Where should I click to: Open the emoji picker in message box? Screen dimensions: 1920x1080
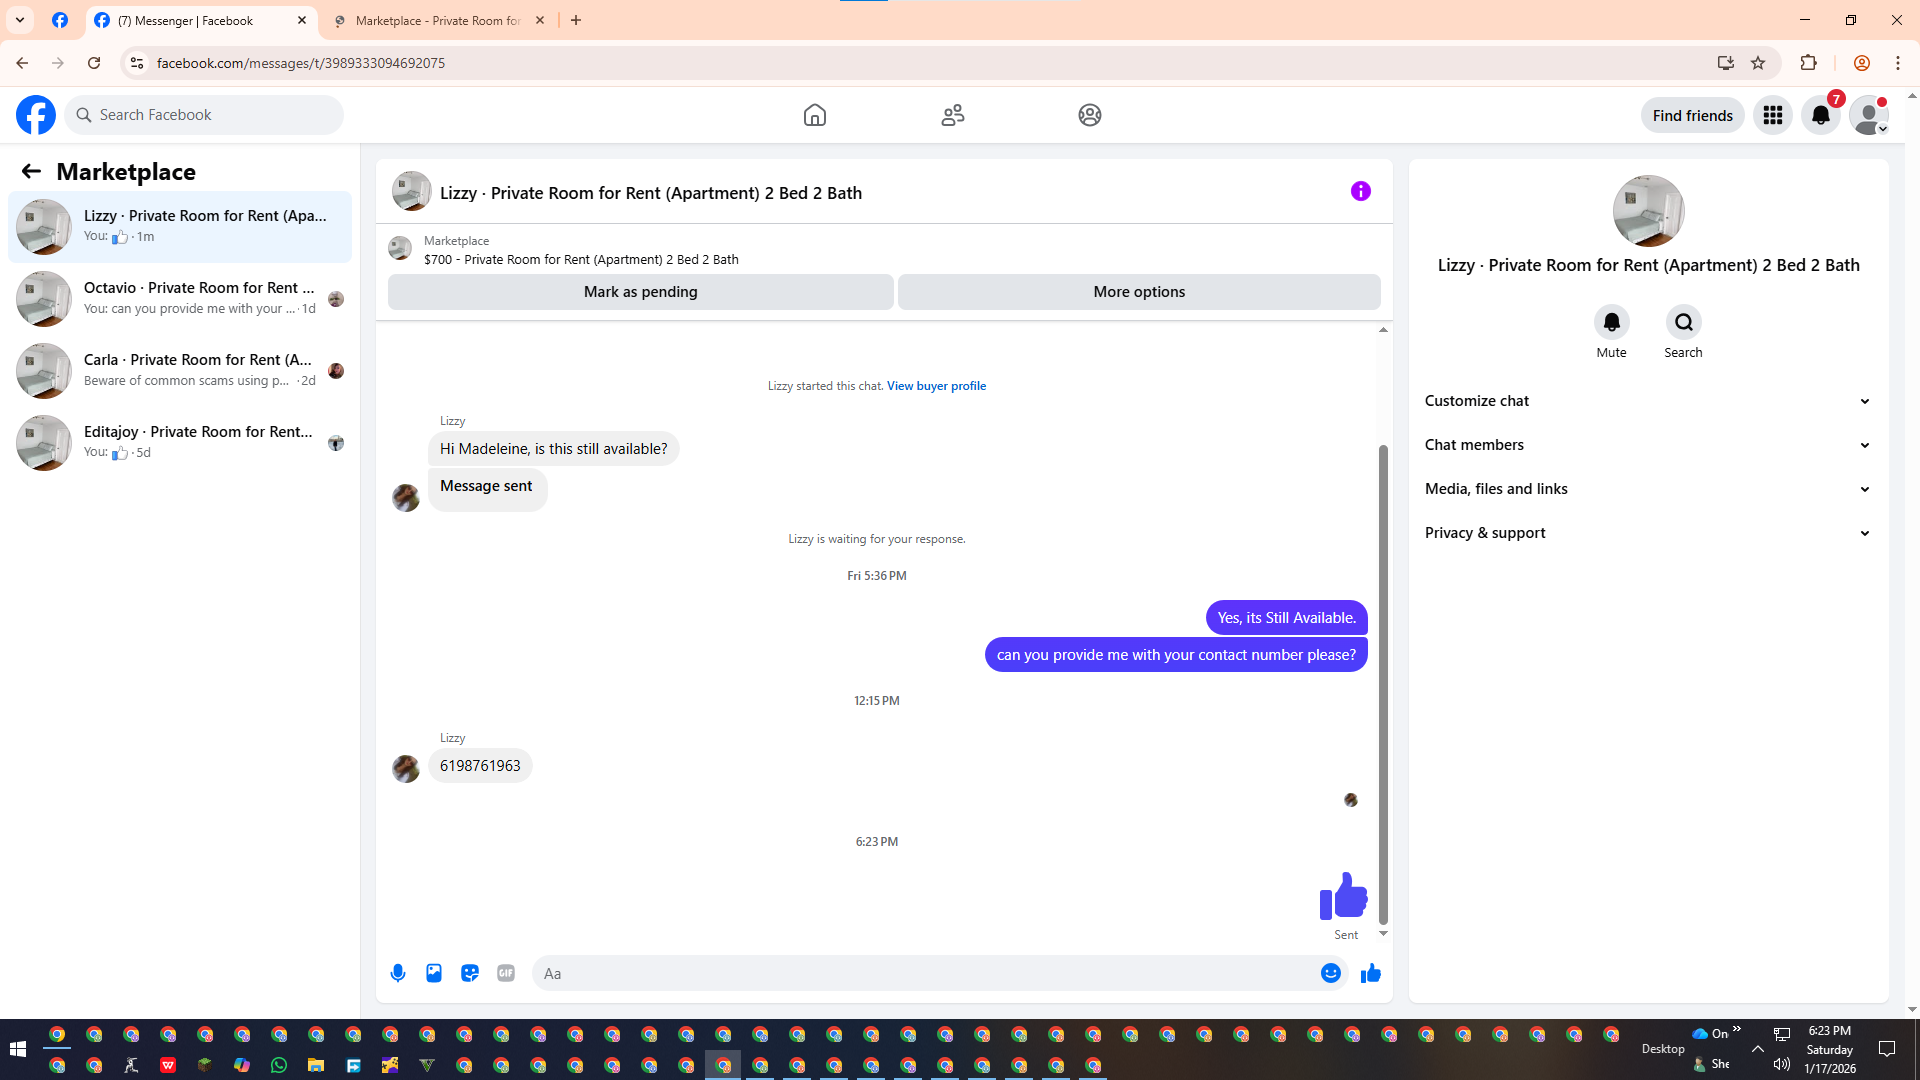click(1330, 973)
